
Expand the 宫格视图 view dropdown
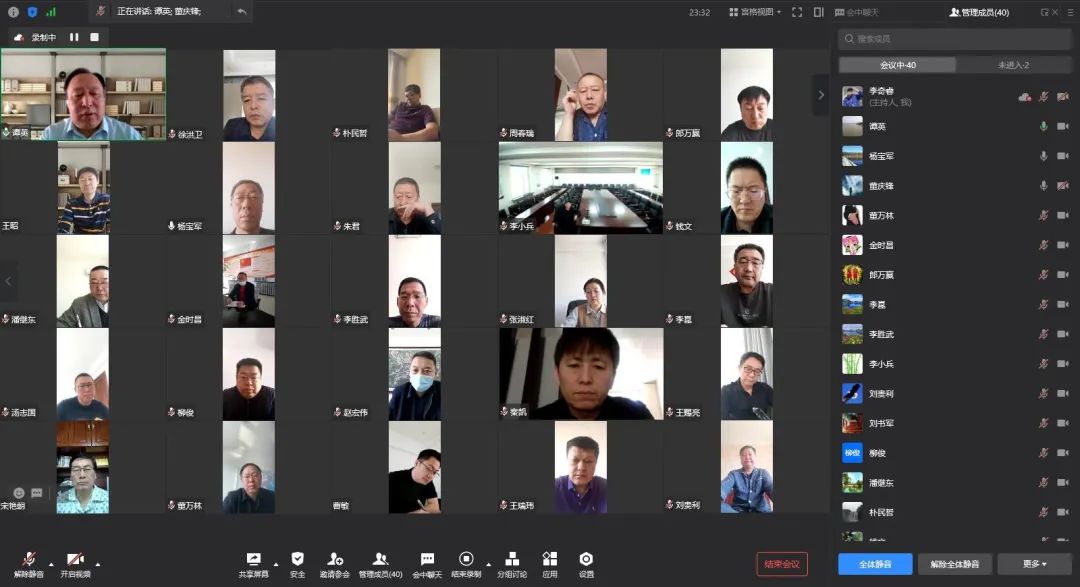point(755,12)
